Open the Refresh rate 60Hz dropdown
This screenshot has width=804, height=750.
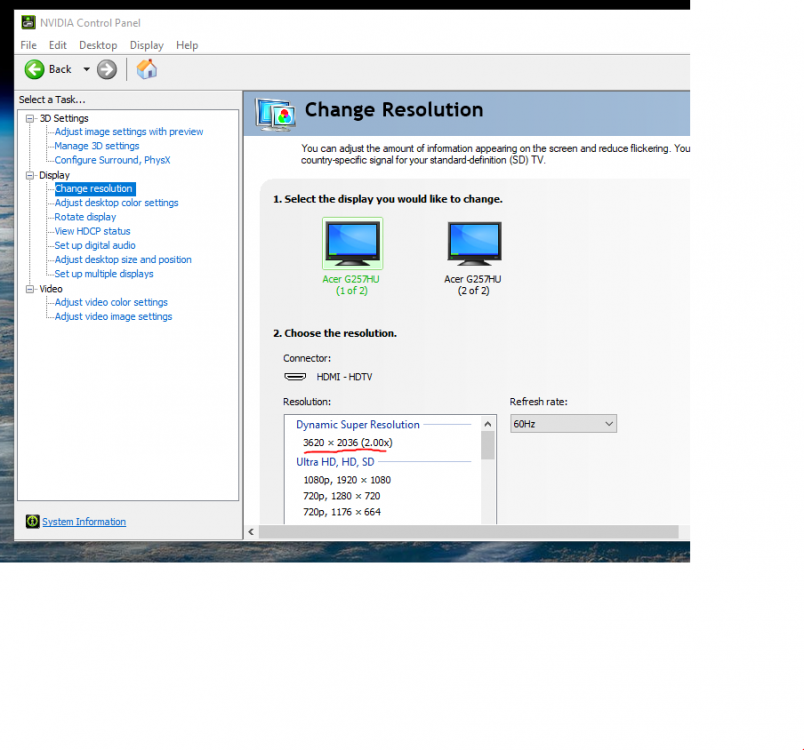[x=563, y=424]
